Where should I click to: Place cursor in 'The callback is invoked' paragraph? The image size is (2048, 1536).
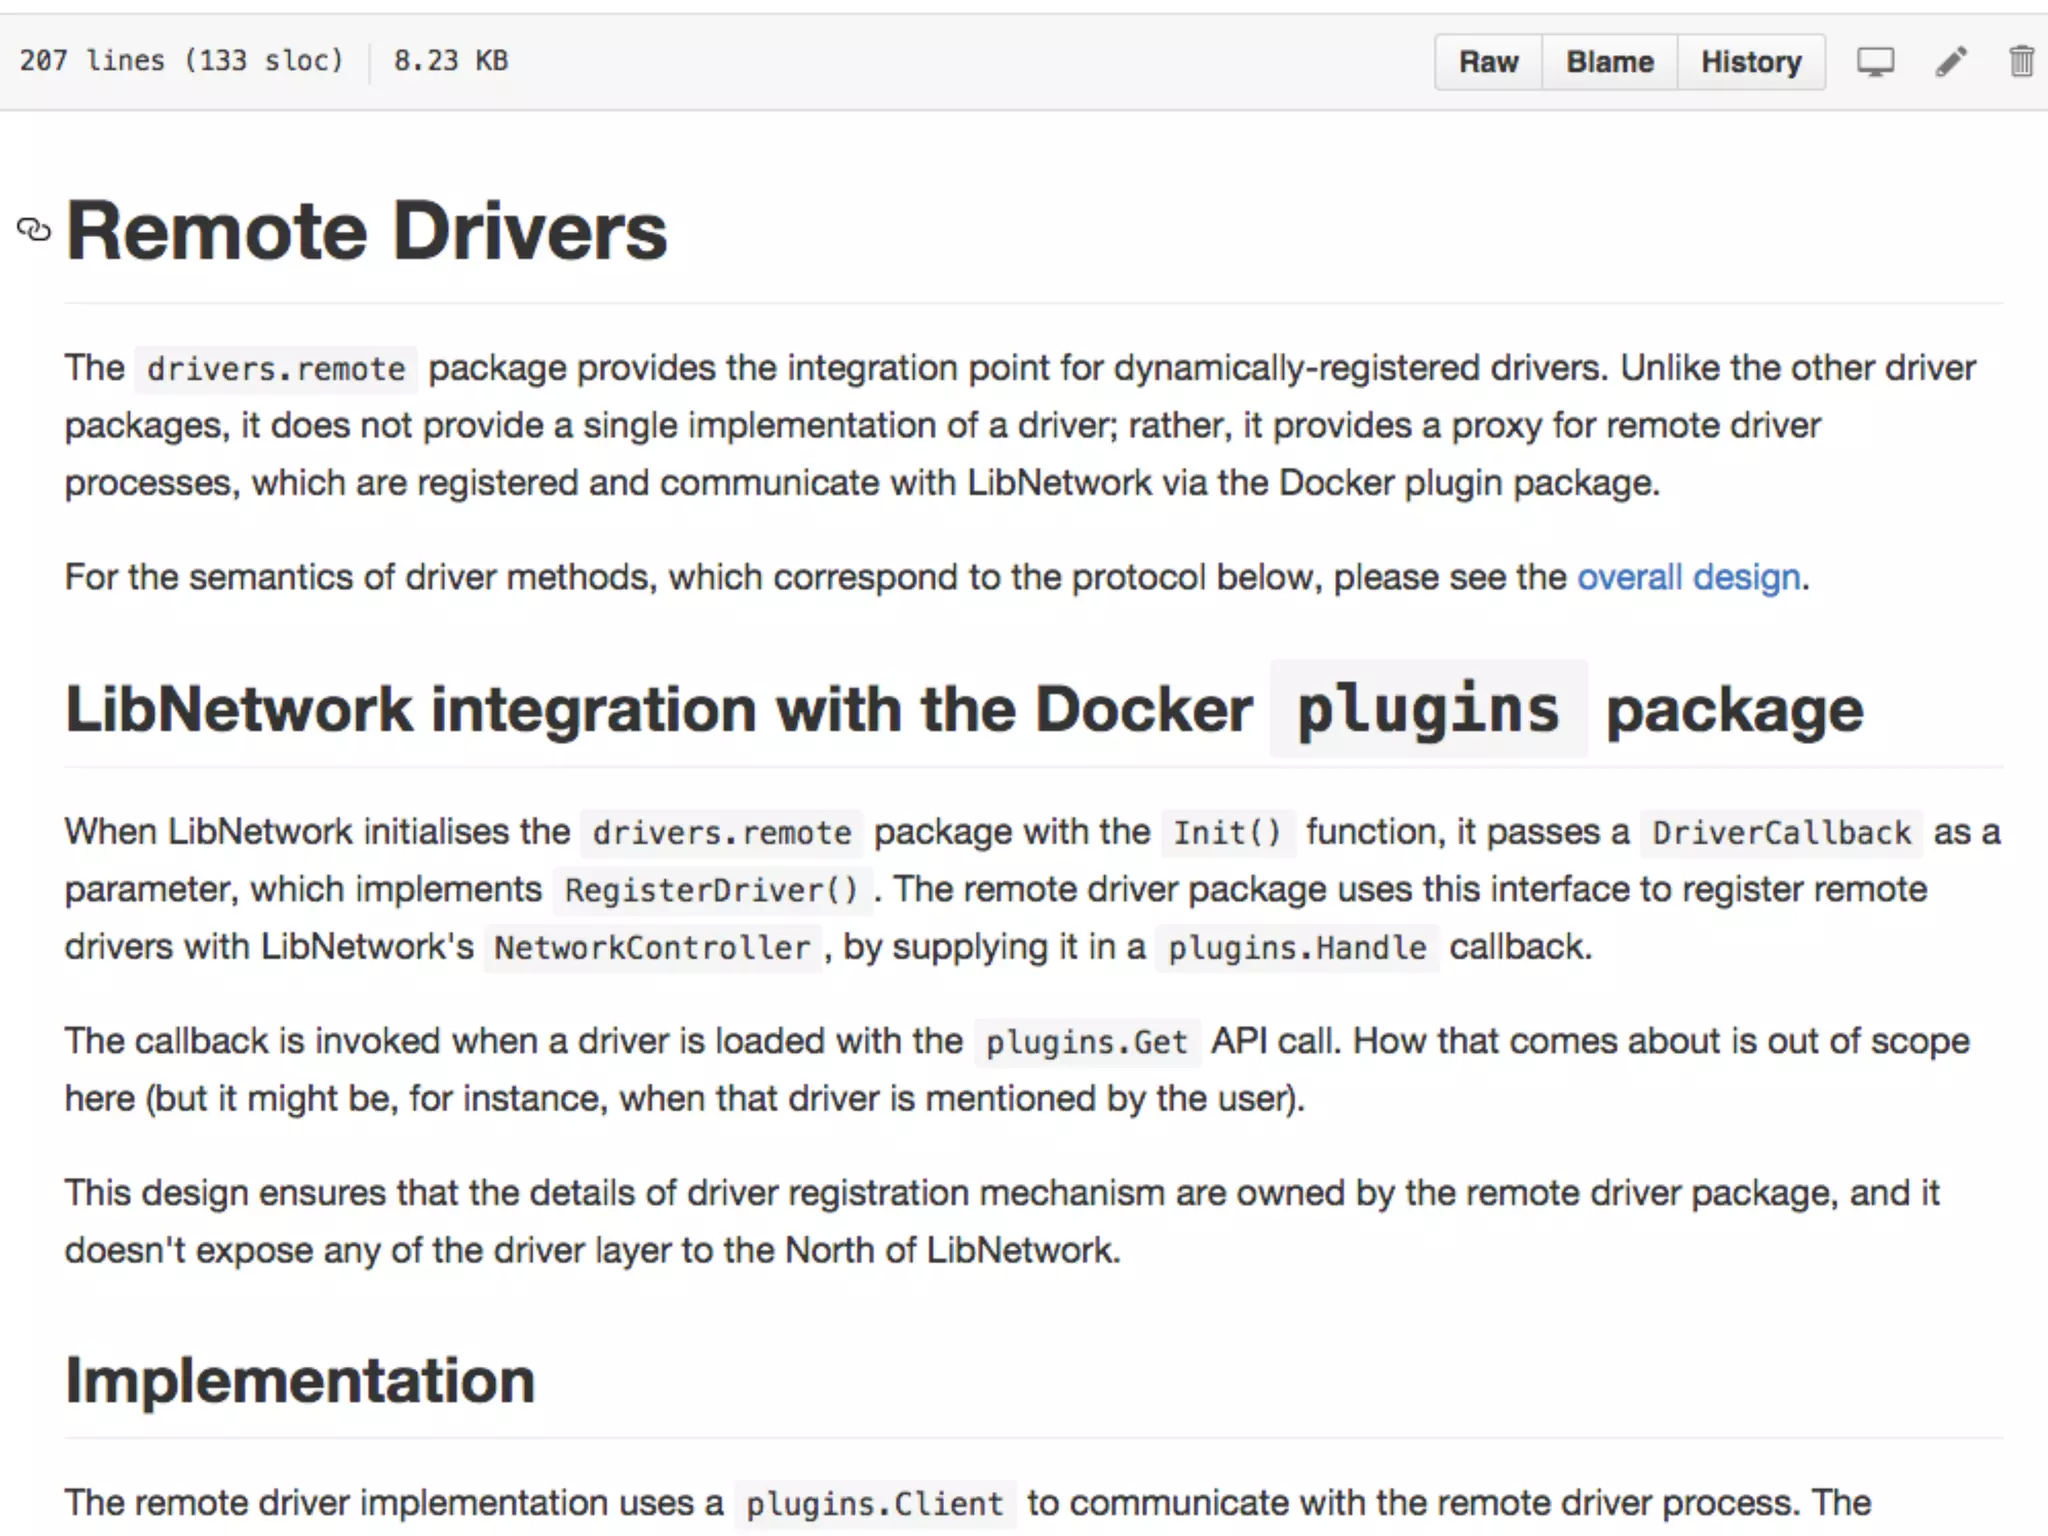(1017, 1069)
